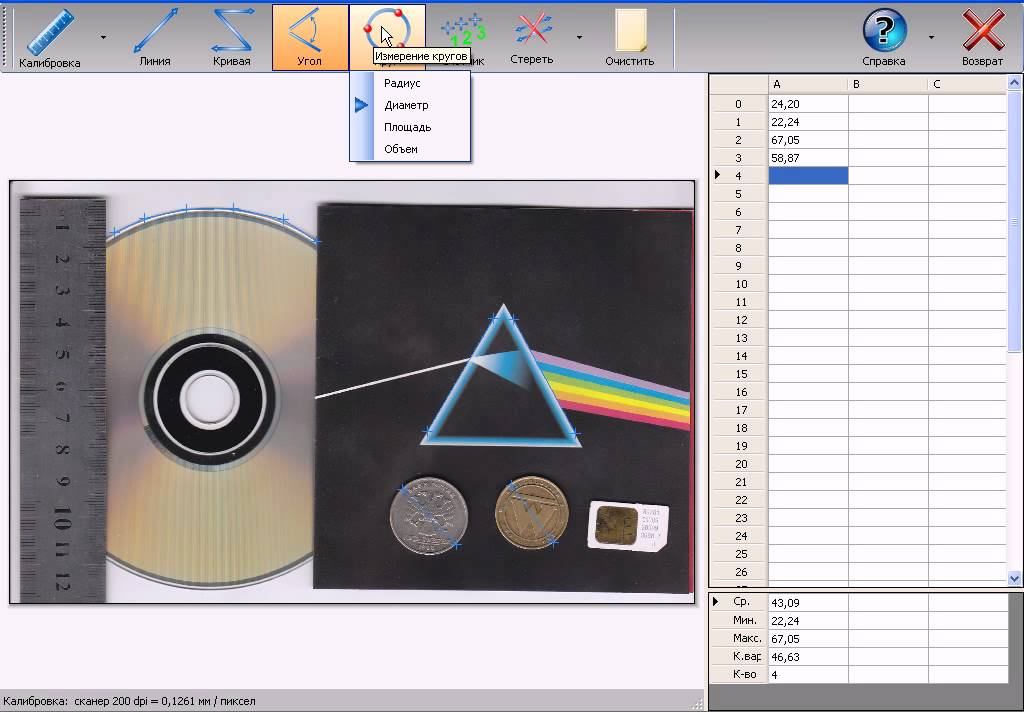This screenshot has height=712, width=1024.
Task: Select row header 20 in table
Action: (740, 464)
